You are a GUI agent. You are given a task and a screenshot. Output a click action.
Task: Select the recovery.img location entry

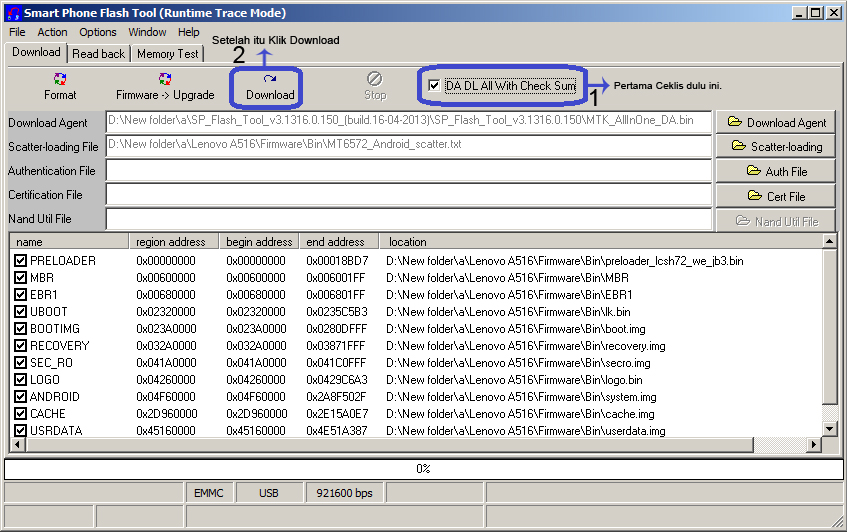tap(526, 346)
